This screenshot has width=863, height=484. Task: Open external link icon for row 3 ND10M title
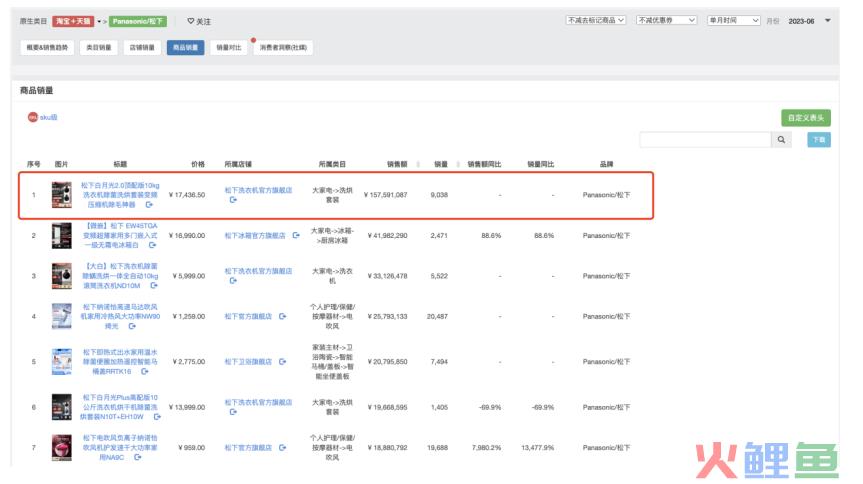[154, 286]
